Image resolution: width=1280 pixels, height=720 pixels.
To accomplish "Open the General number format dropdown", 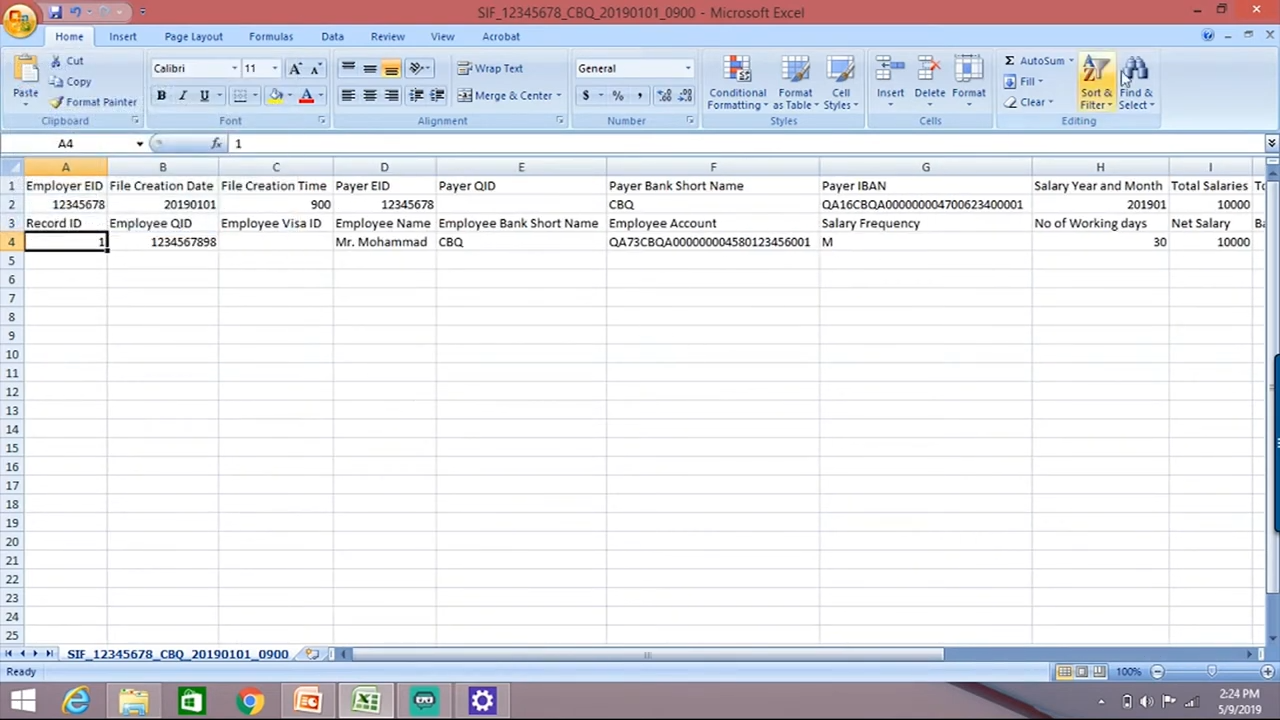I will (x=687, y=68).
